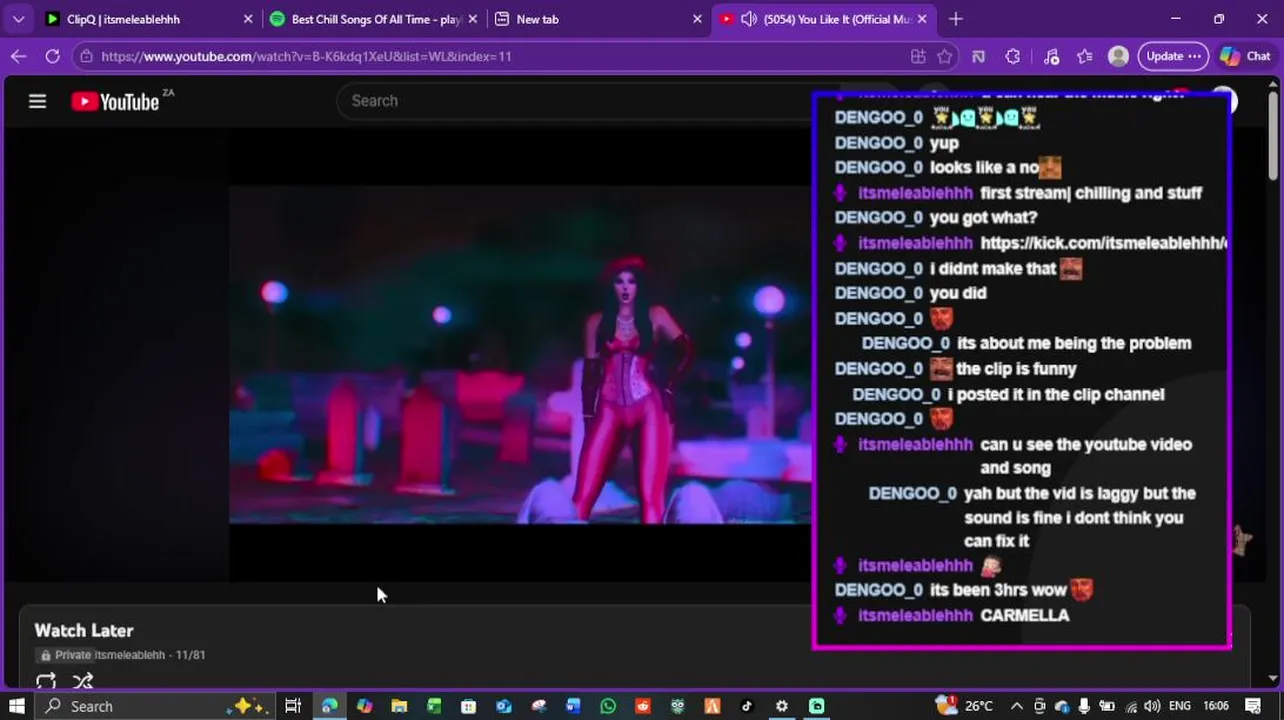1284x720 pixels.
Task: Open volume control in system tray
Action: coord(1151,706)
